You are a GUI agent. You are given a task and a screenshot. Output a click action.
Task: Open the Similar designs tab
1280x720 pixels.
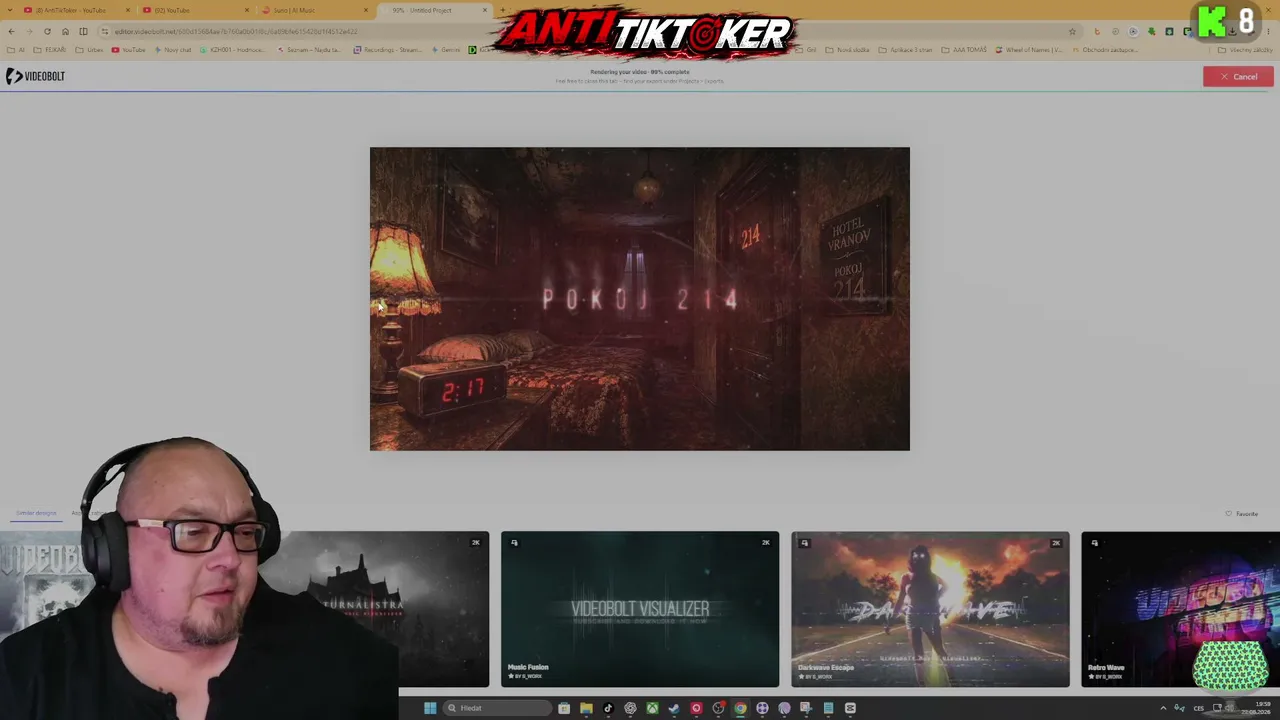tap(36, 513)
